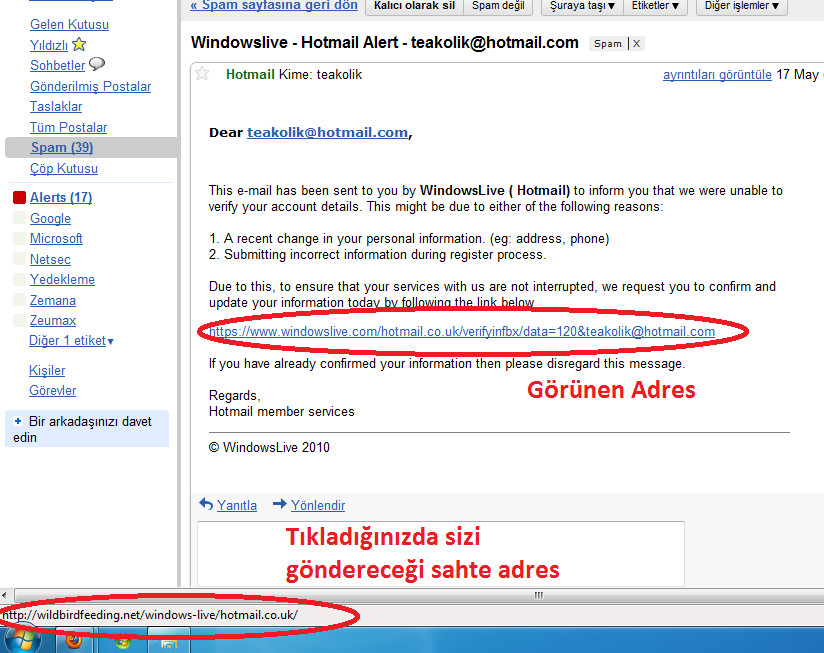This screenshot has width=824, height=653.
Task: Open the Taslaklar folder
Action: point(56,106)
